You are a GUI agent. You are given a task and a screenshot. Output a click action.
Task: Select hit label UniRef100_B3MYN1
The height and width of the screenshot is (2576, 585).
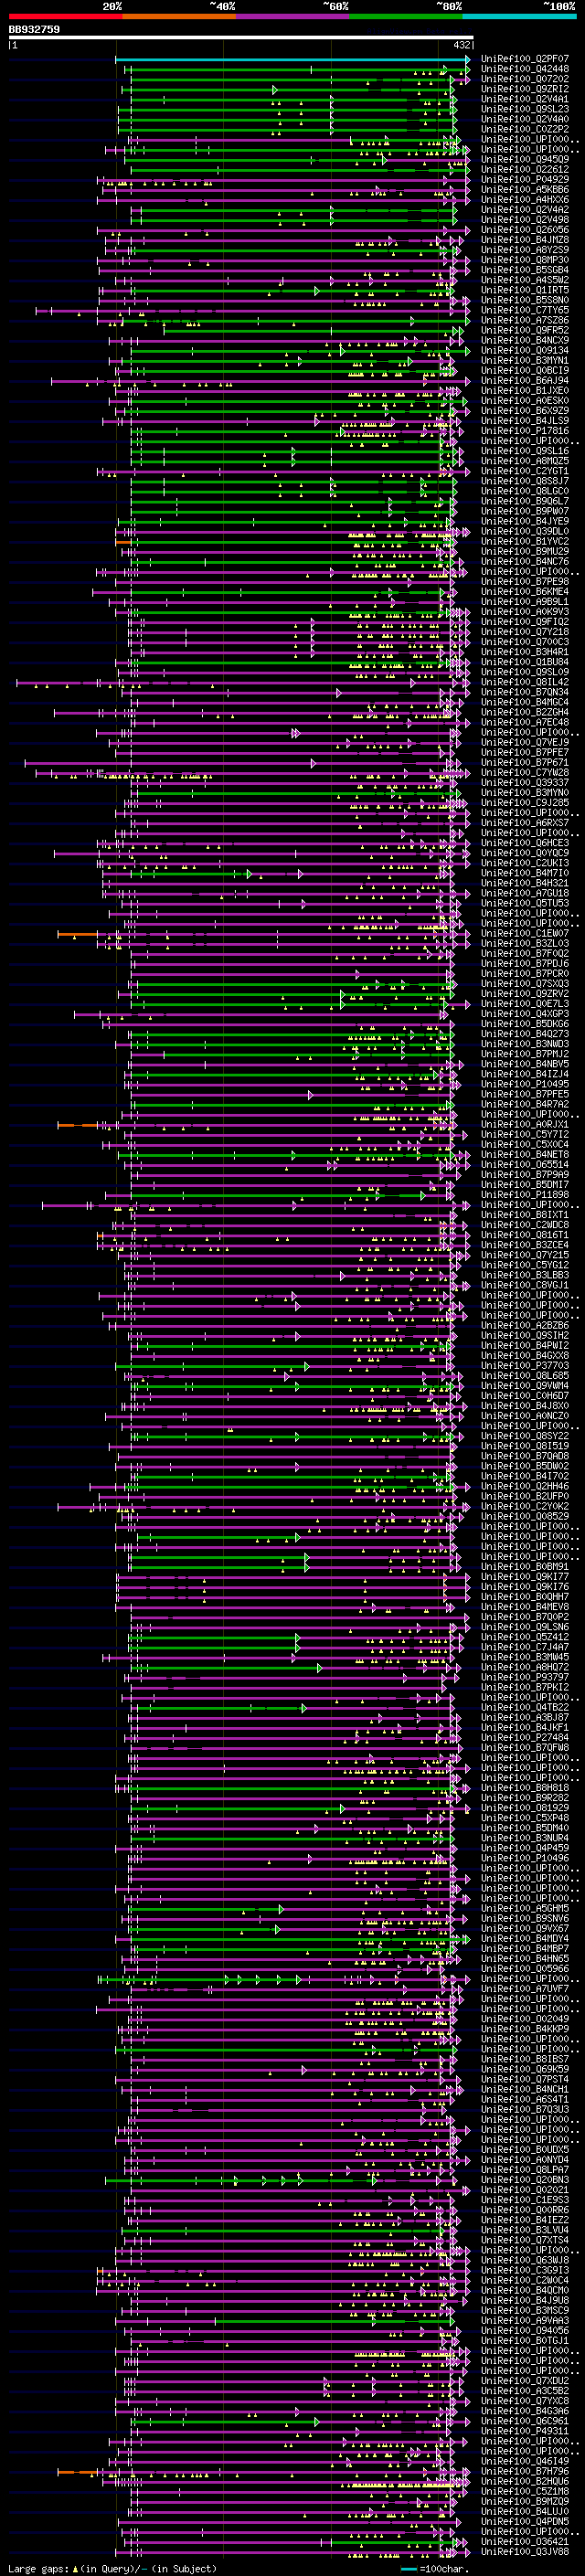[525, 361]
